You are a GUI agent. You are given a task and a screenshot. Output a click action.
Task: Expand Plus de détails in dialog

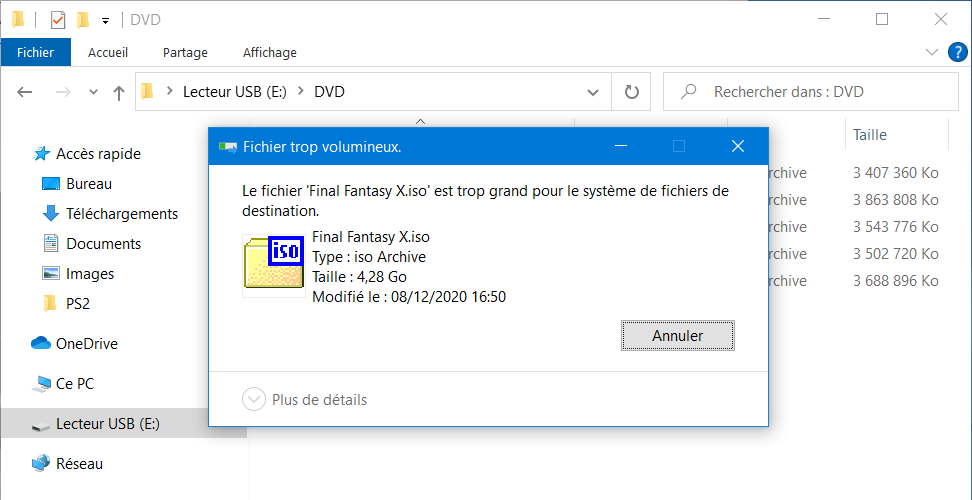pos(304,400)
